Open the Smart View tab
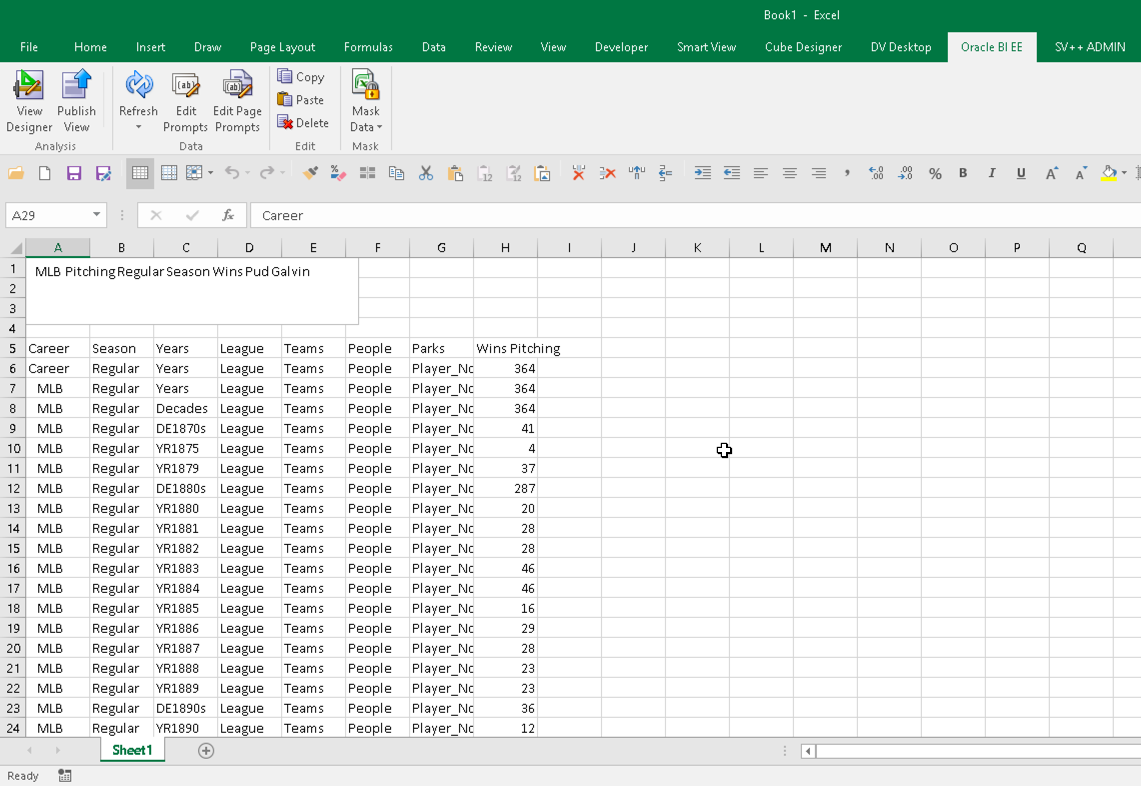 pos(706,47)
